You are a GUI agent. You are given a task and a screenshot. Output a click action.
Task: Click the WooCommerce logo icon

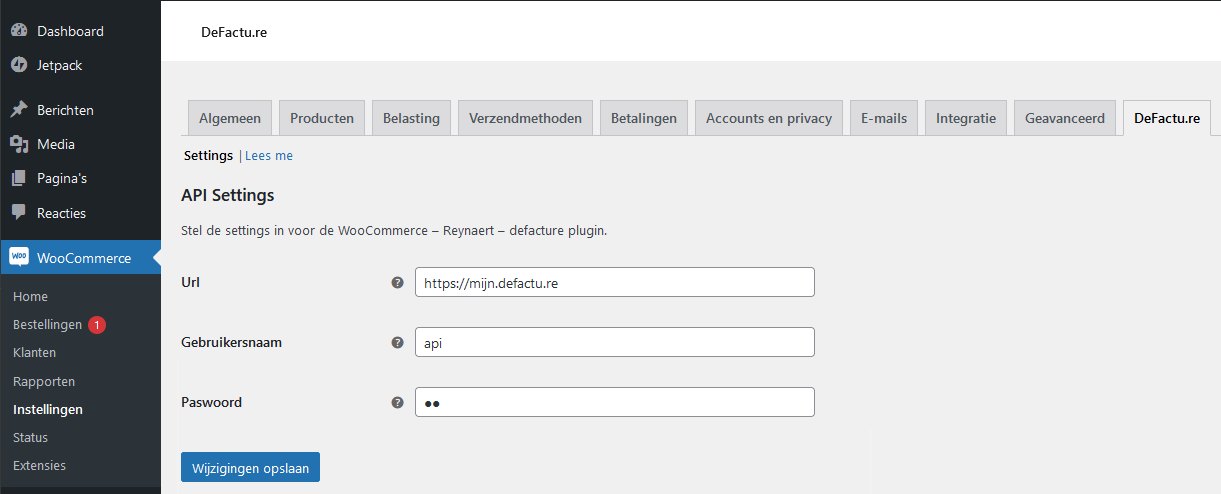19,257
